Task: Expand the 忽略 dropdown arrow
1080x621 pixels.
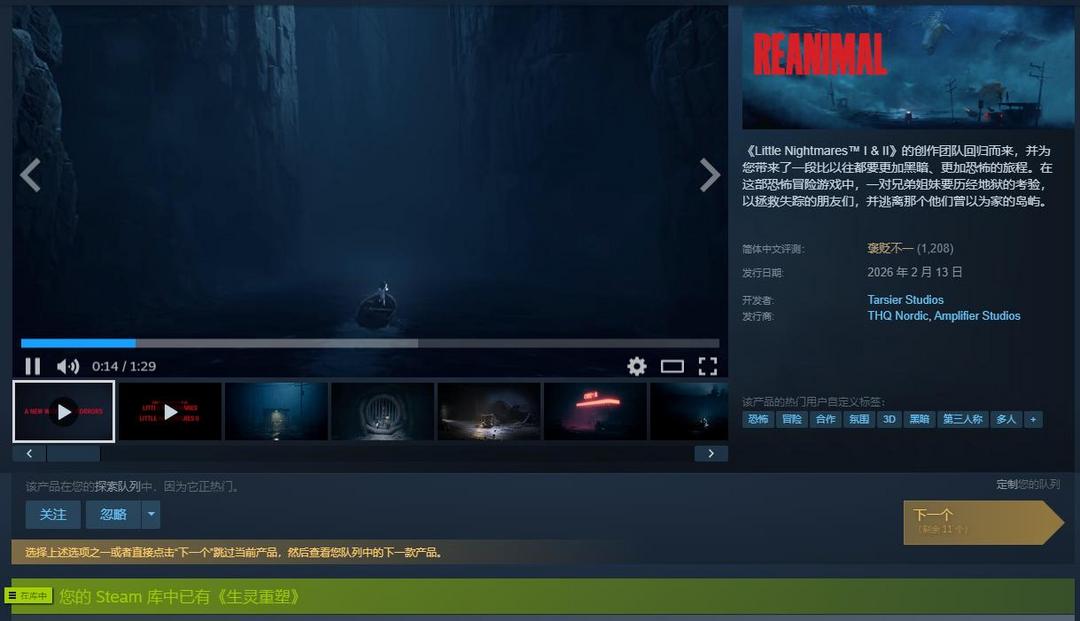Action: [x=151, y=514]
